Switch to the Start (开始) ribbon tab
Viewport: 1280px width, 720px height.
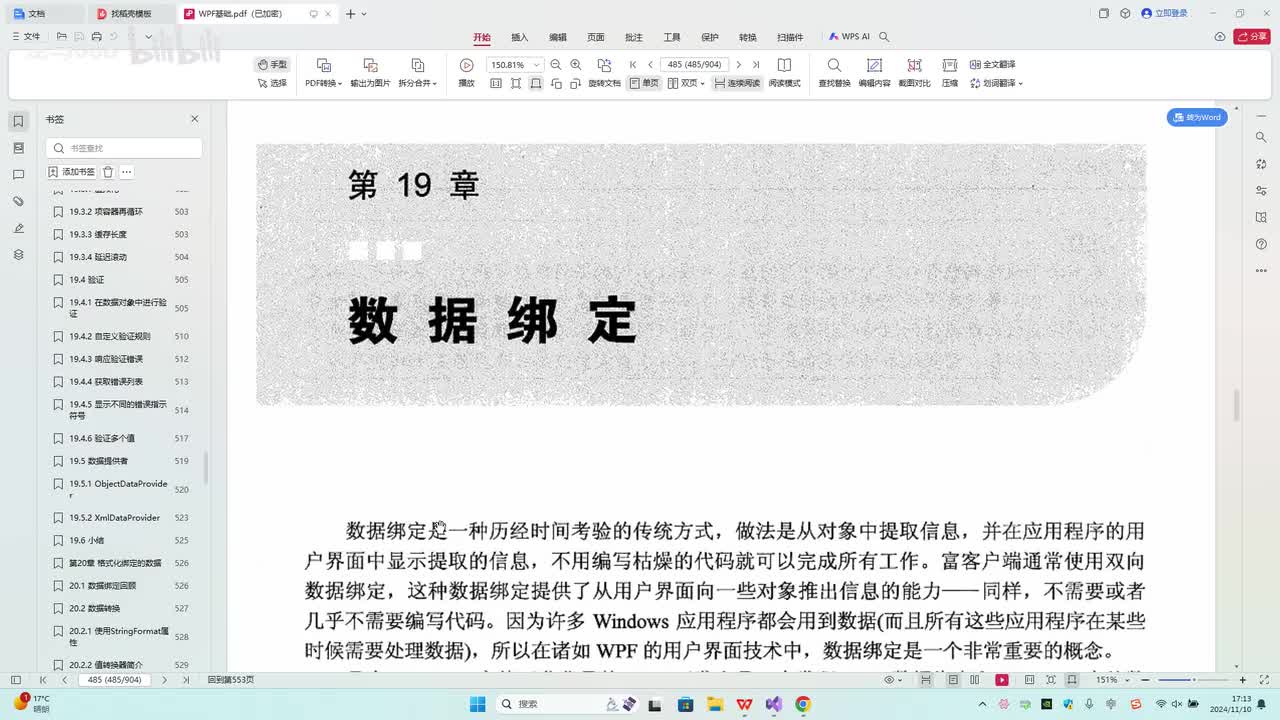(x=482, y=37)
